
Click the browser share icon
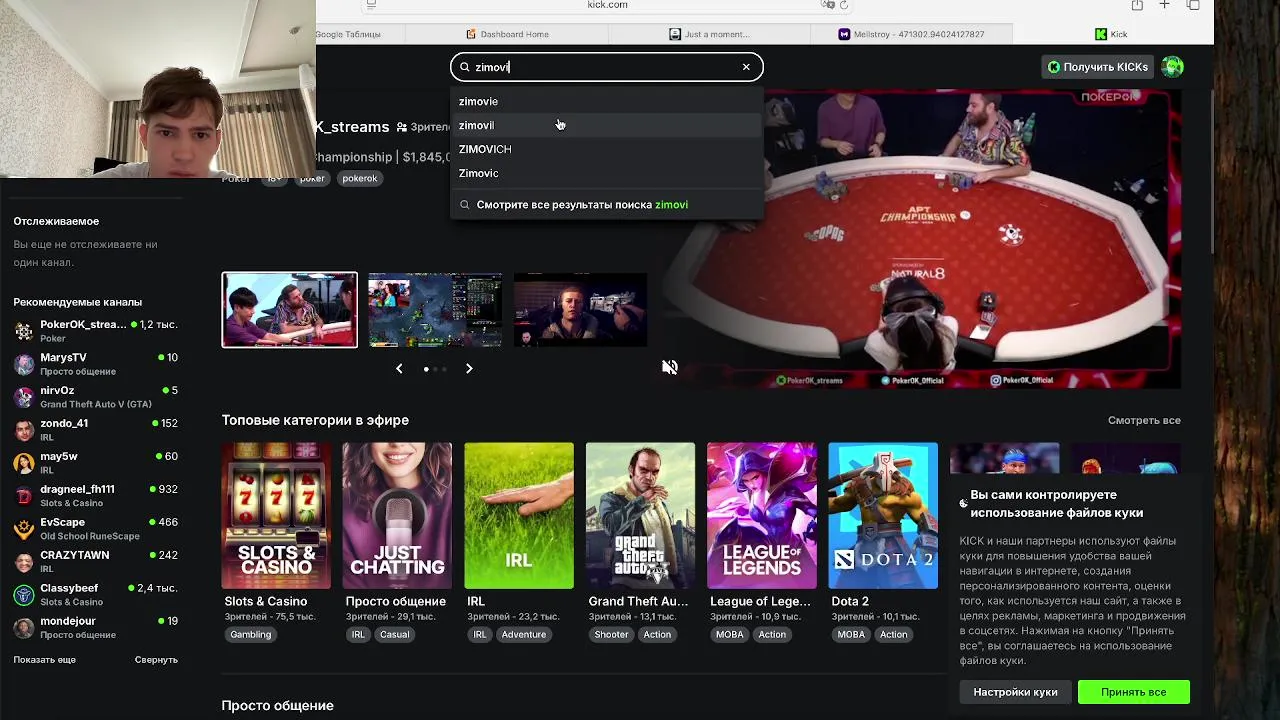(1137, 5)
